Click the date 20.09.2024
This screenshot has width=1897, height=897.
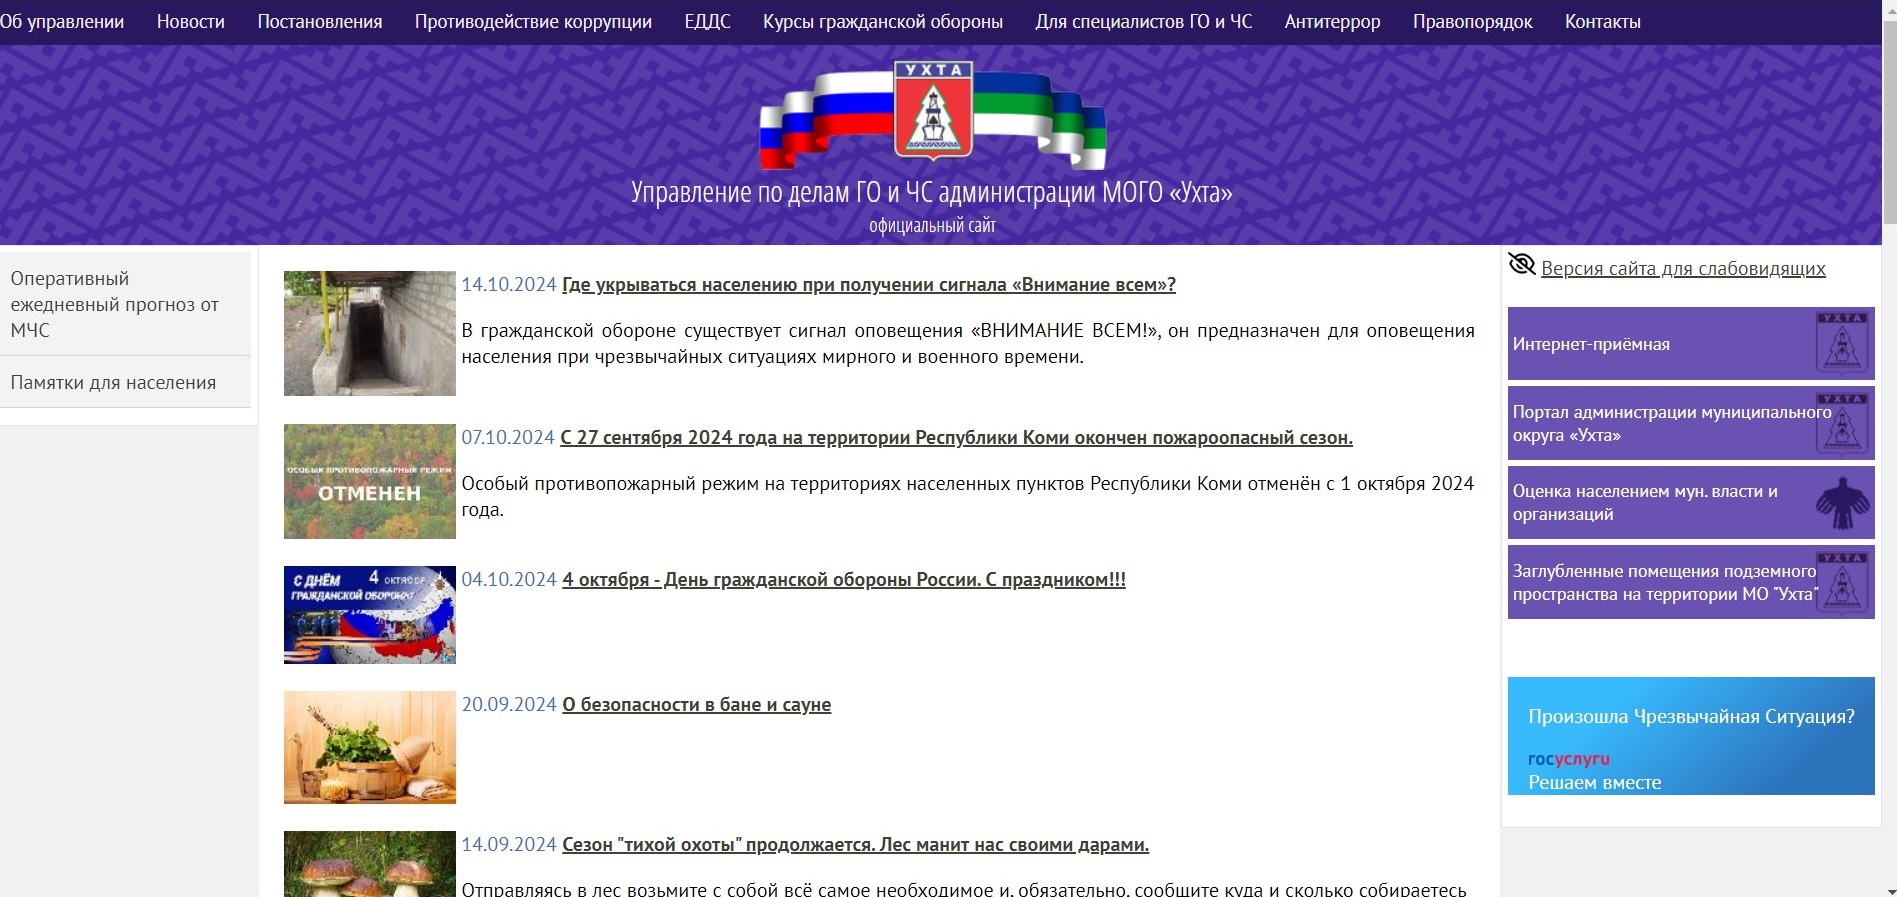point(509,705)
